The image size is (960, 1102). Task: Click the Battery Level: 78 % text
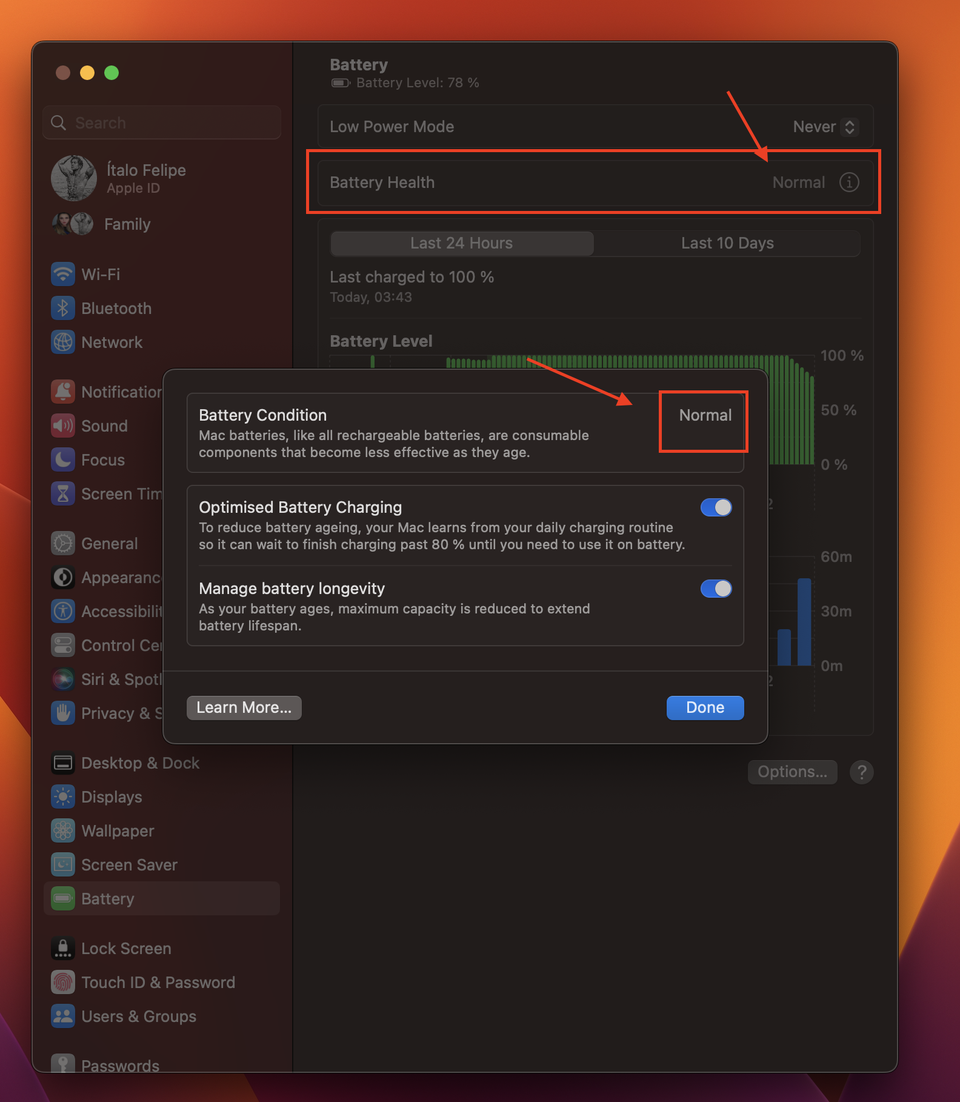pos(417,83)
